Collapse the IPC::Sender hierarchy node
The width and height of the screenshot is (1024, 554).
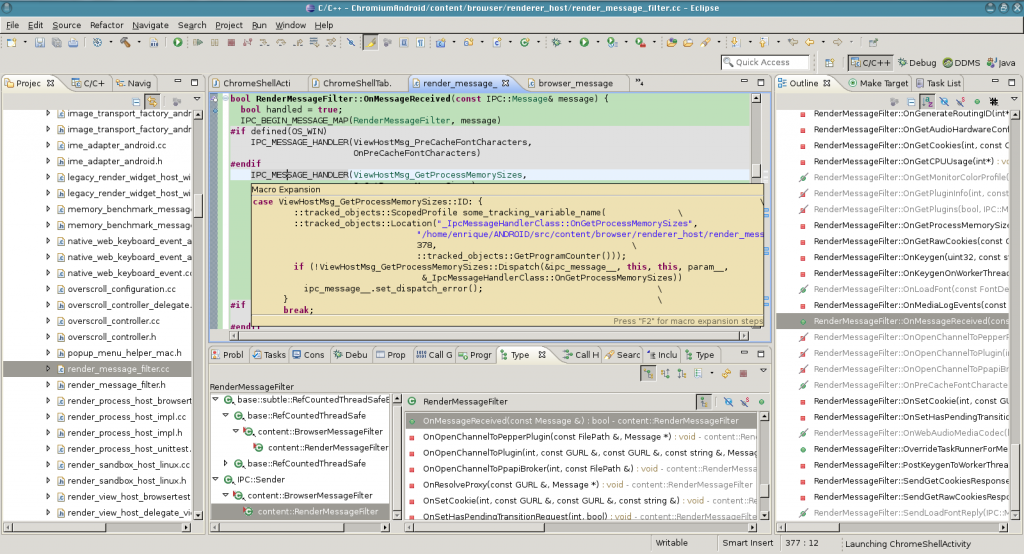(216, 480)
